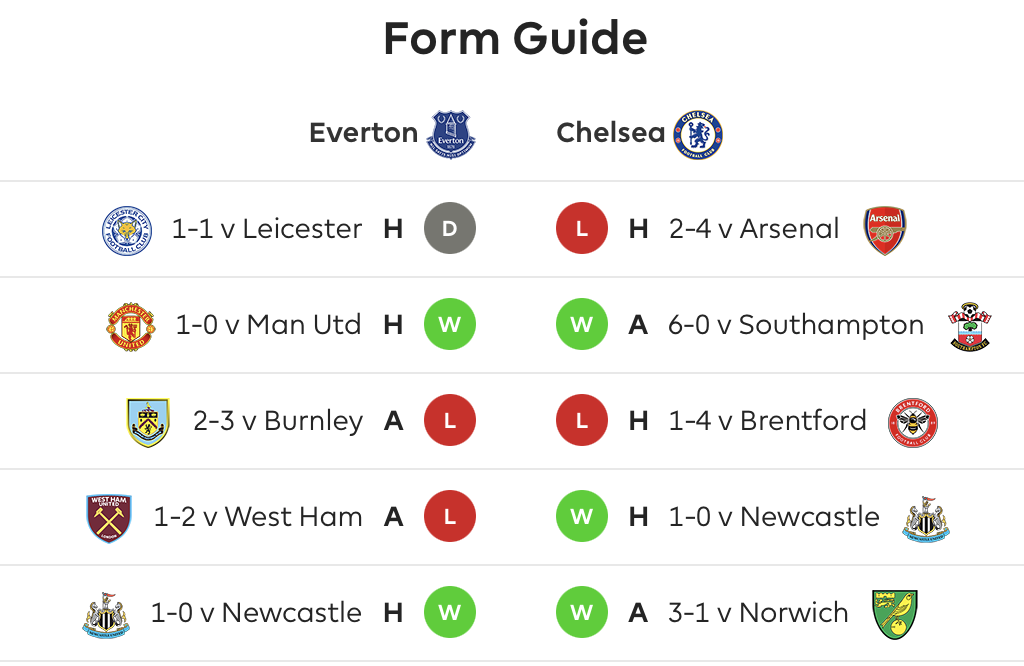Viewport: 1024px width, 666px height.
Task: Open the 1-4 v Brentford result
Action: pos(767,420)
